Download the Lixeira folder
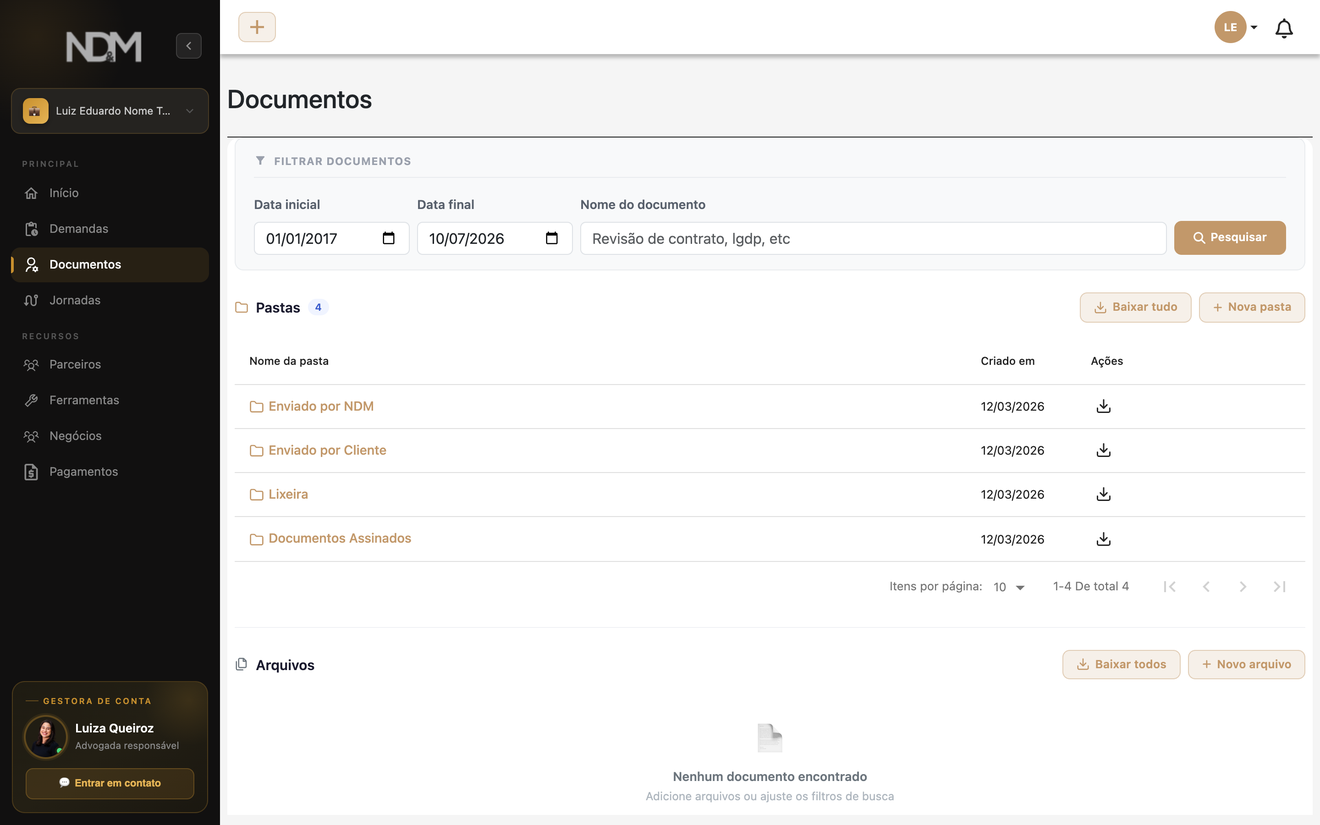The height and width of the screenshot is (825, 1320). pos(1103,494)
